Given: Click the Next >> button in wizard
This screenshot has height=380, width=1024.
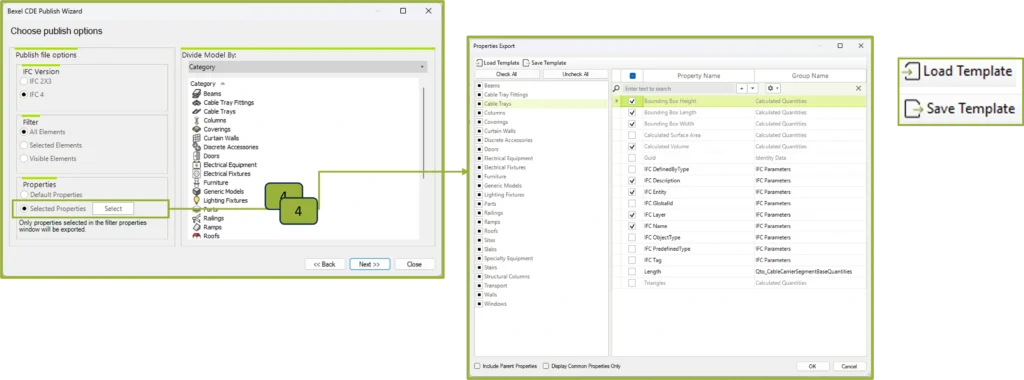Looking at the screenshot, I should pyautogui.click(x=370, y=264).
